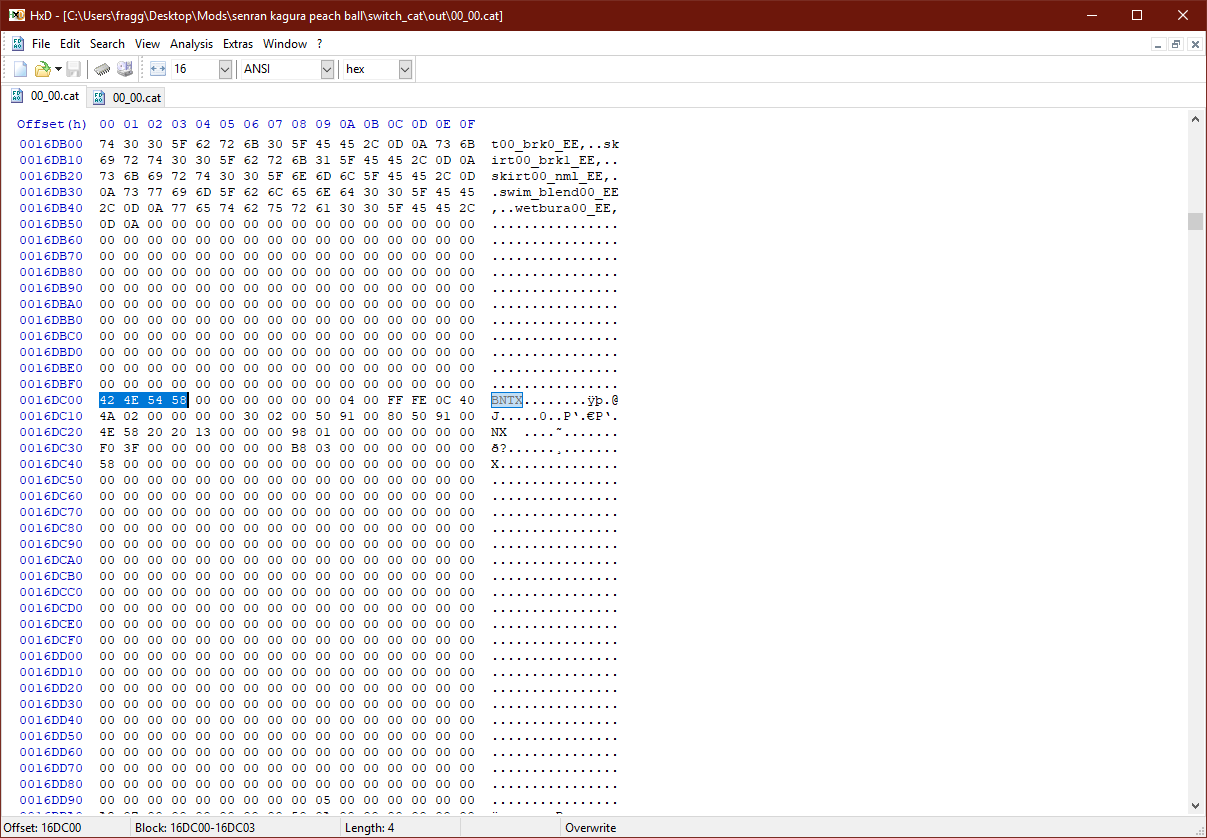The height and width of the screenshot is (838, 1207).
Task: Click the 08 column header
Action: click(x=299, y=124)
